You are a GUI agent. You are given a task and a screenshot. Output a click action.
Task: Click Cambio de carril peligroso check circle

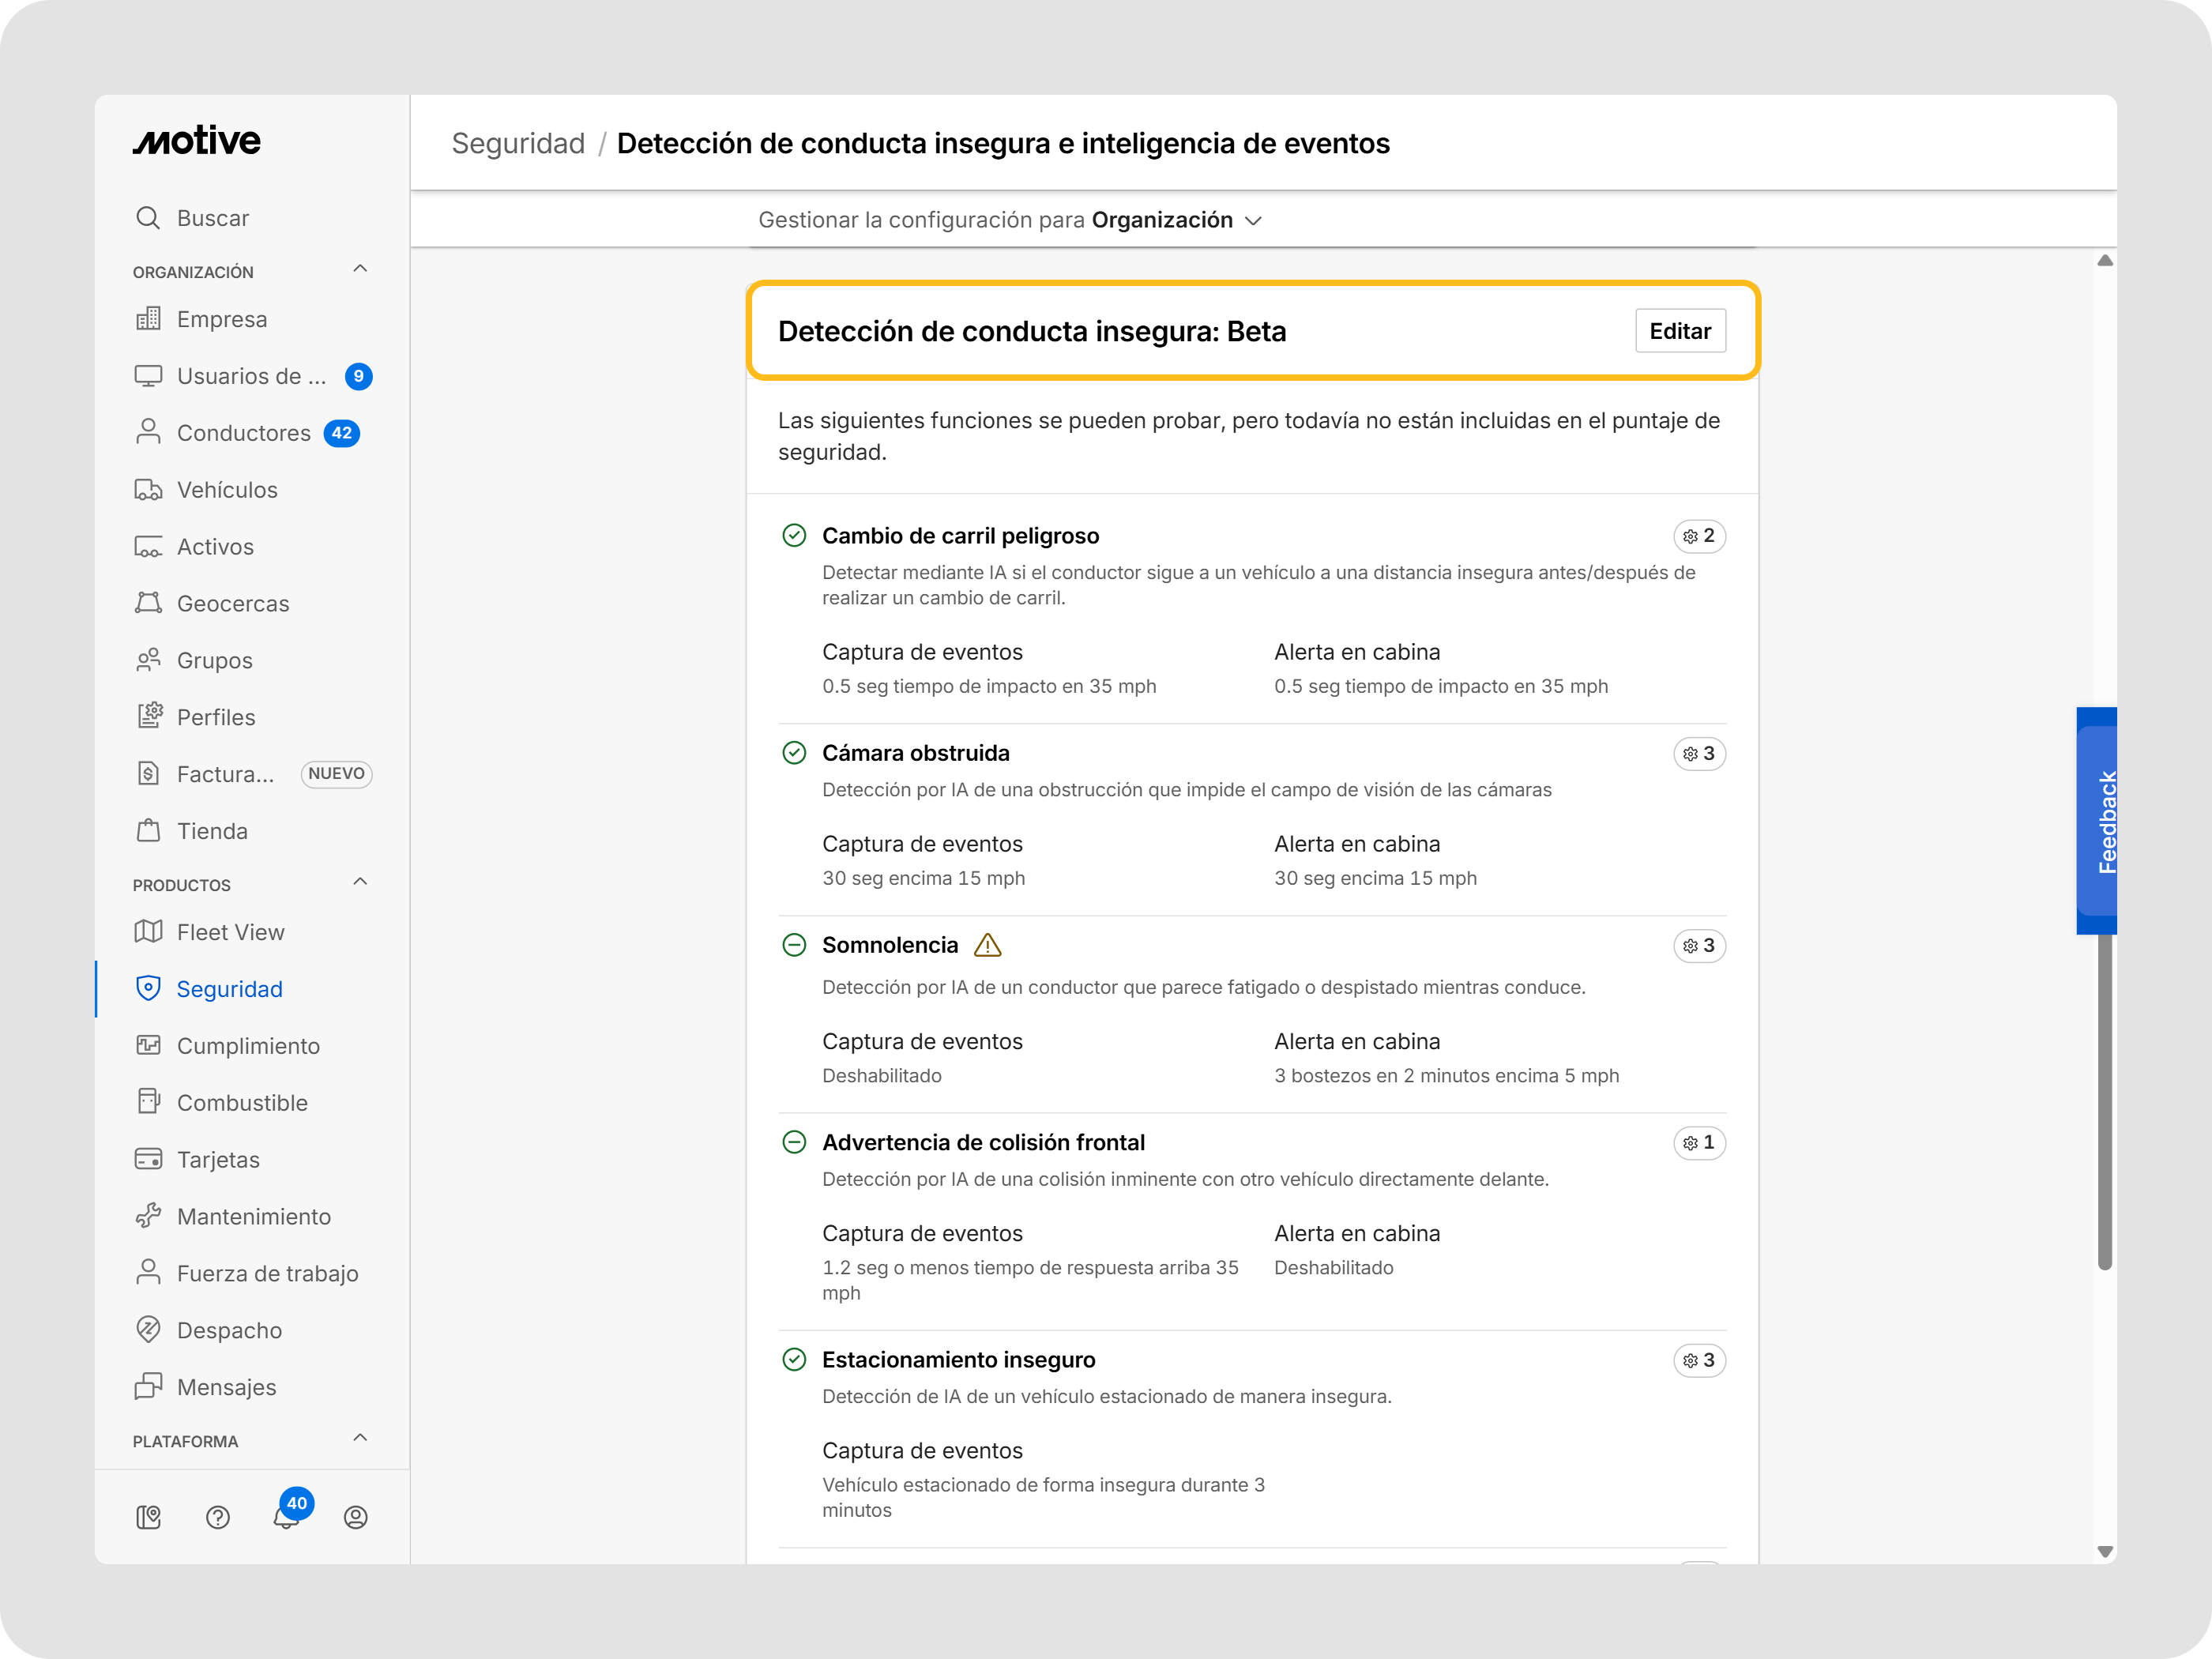[794, 536]
